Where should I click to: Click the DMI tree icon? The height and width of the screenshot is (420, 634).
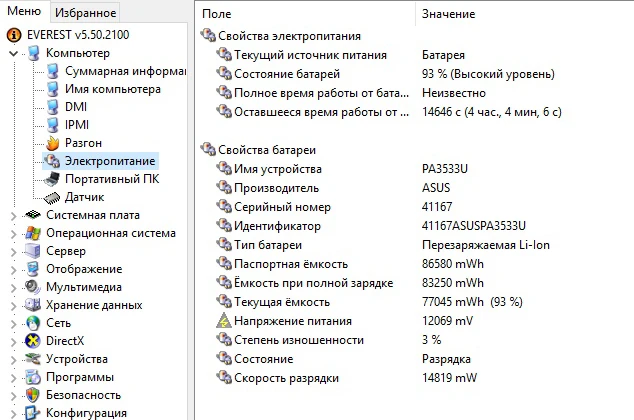[53, 107]
